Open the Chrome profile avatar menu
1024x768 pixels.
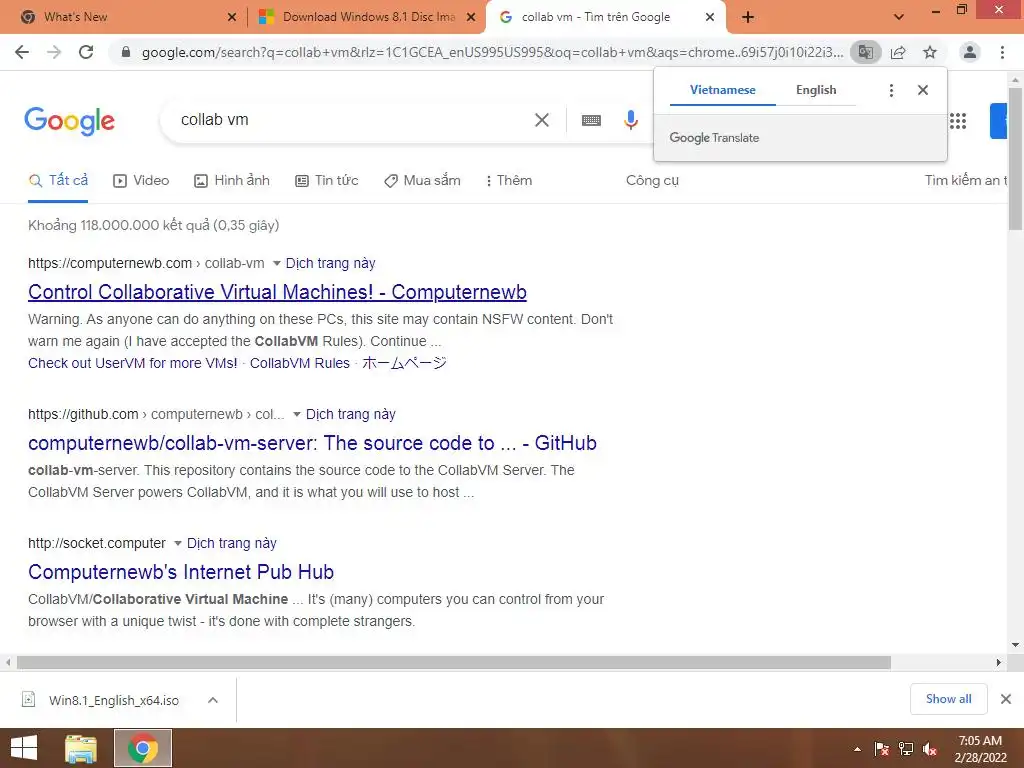pyautogui.click(x=970, y=52)
